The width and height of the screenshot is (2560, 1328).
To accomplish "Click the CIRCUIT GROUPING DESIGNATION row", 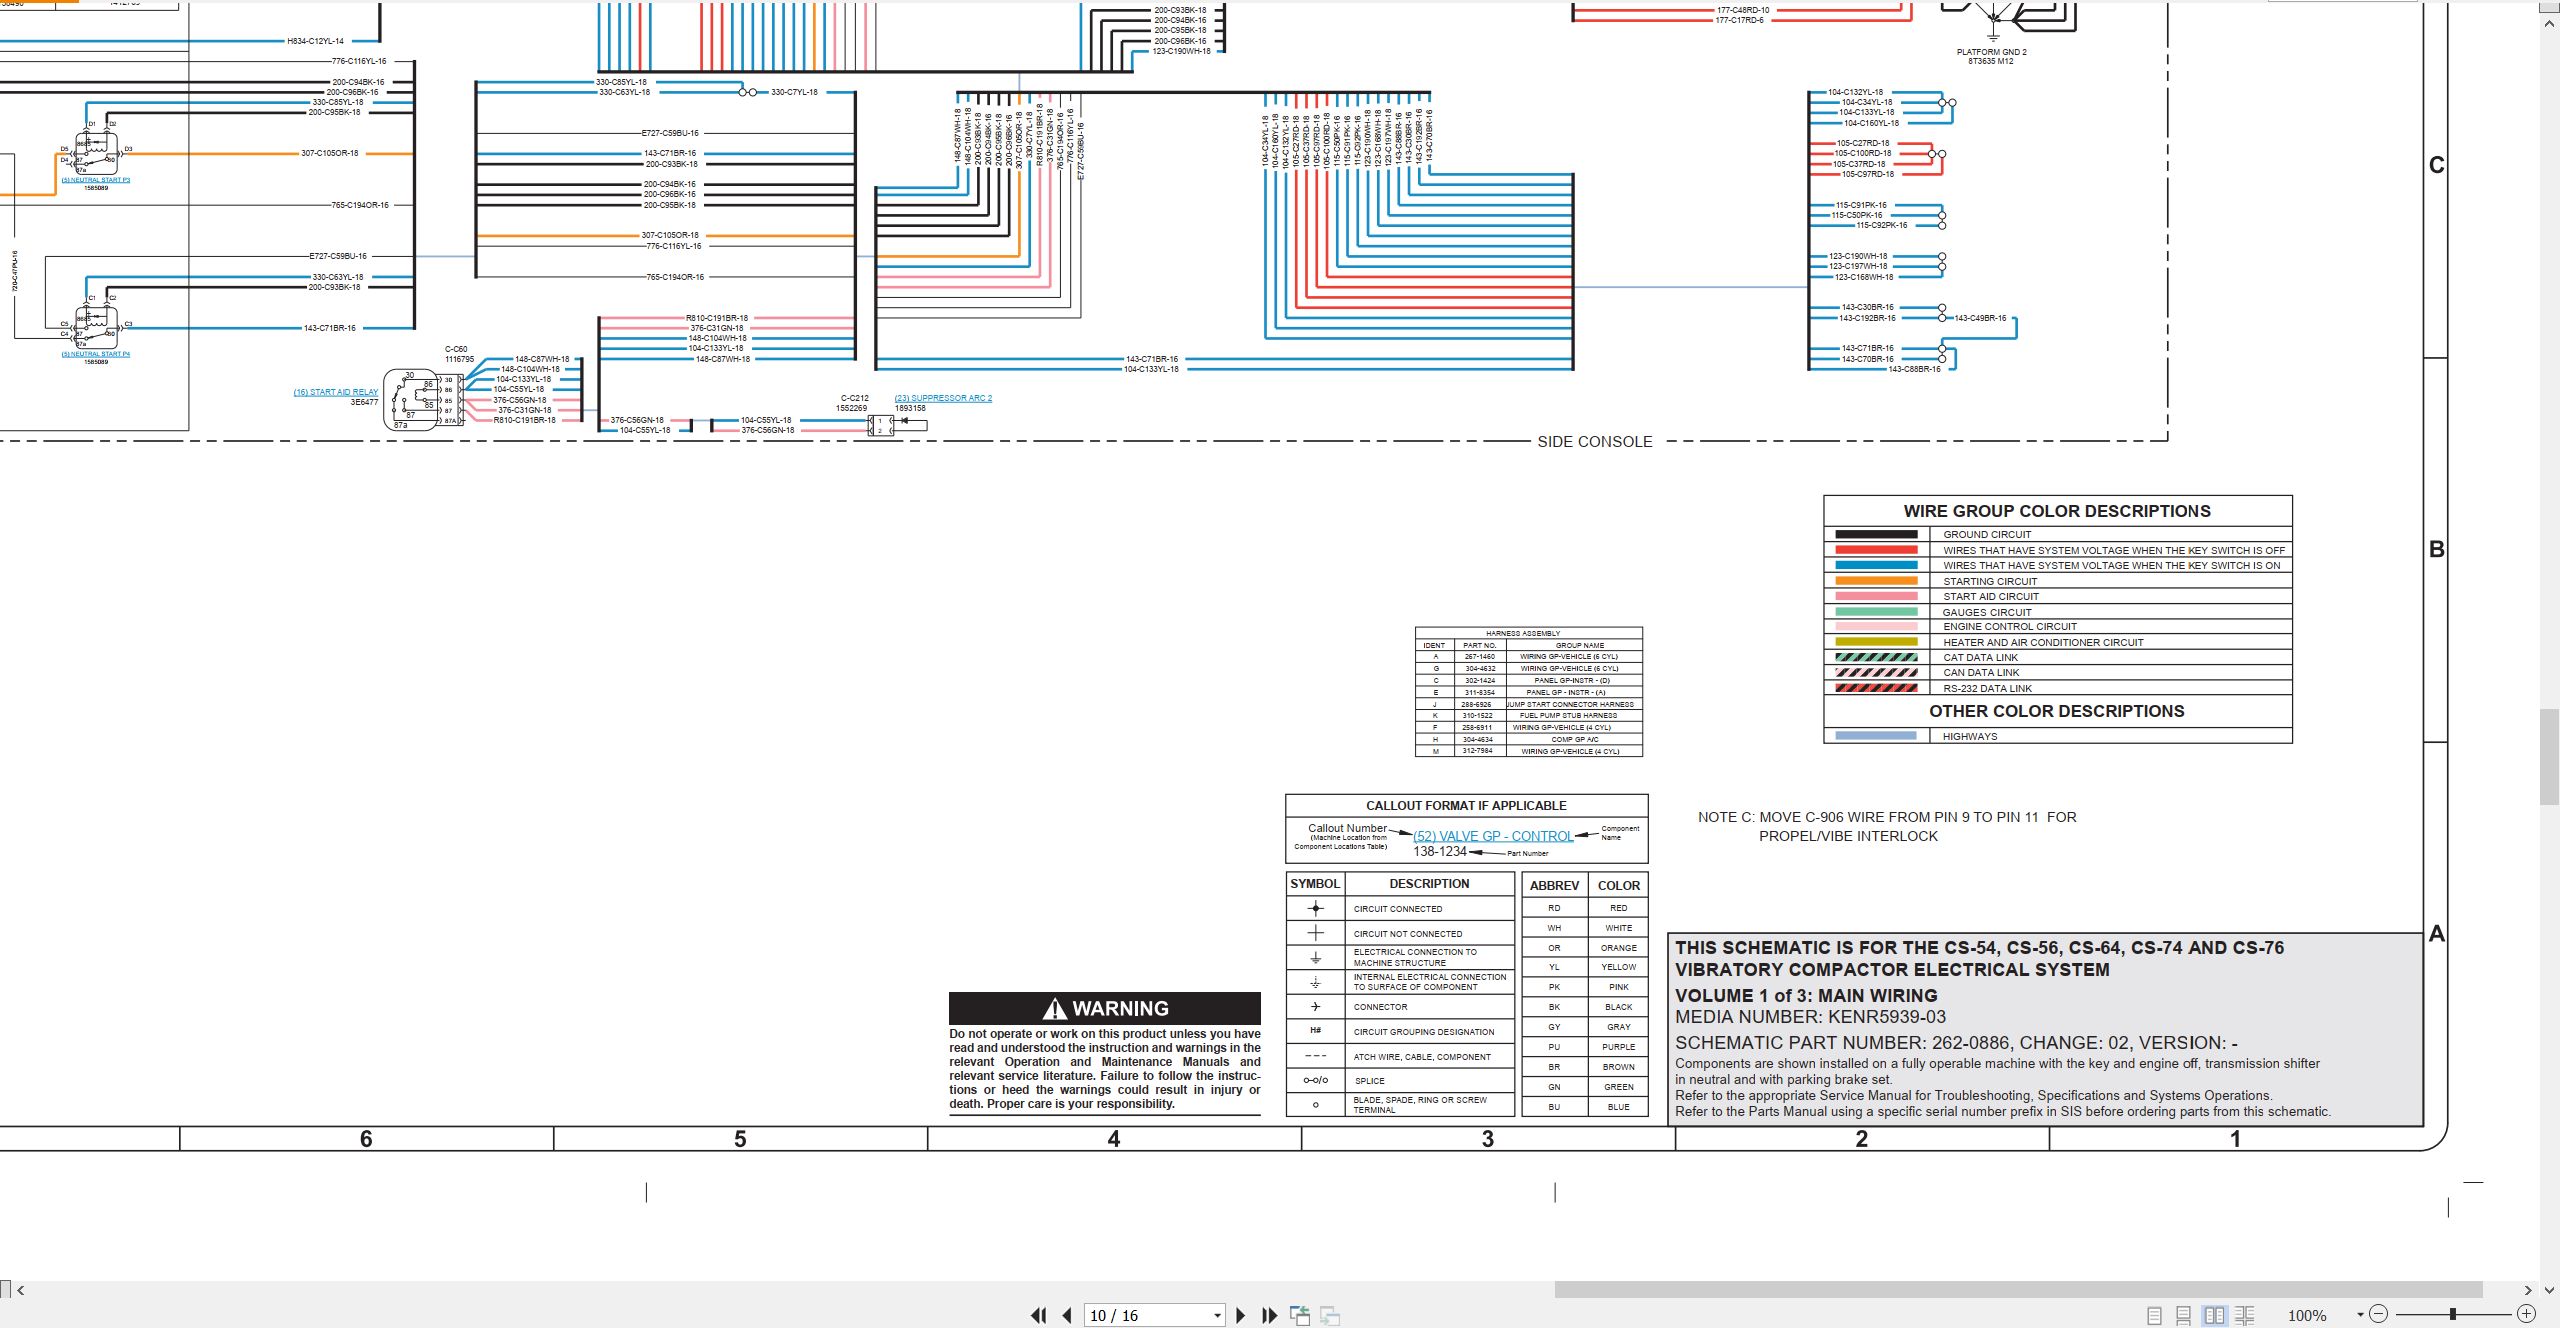I will pyautogui.click(x=1400, y=1031).
